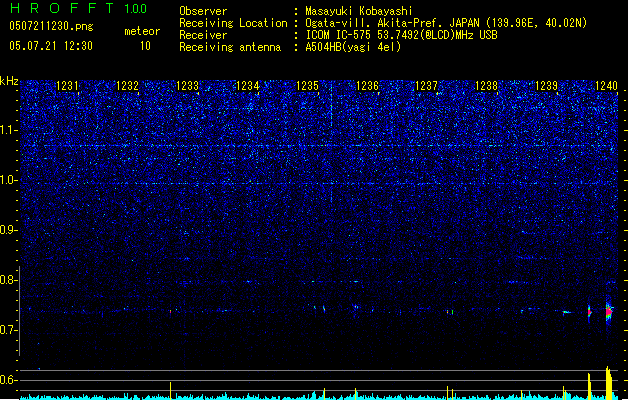Click the yellow amplitude spike just after 1233
Viewport: 629px width, 400px height.
tap(170, 390)
